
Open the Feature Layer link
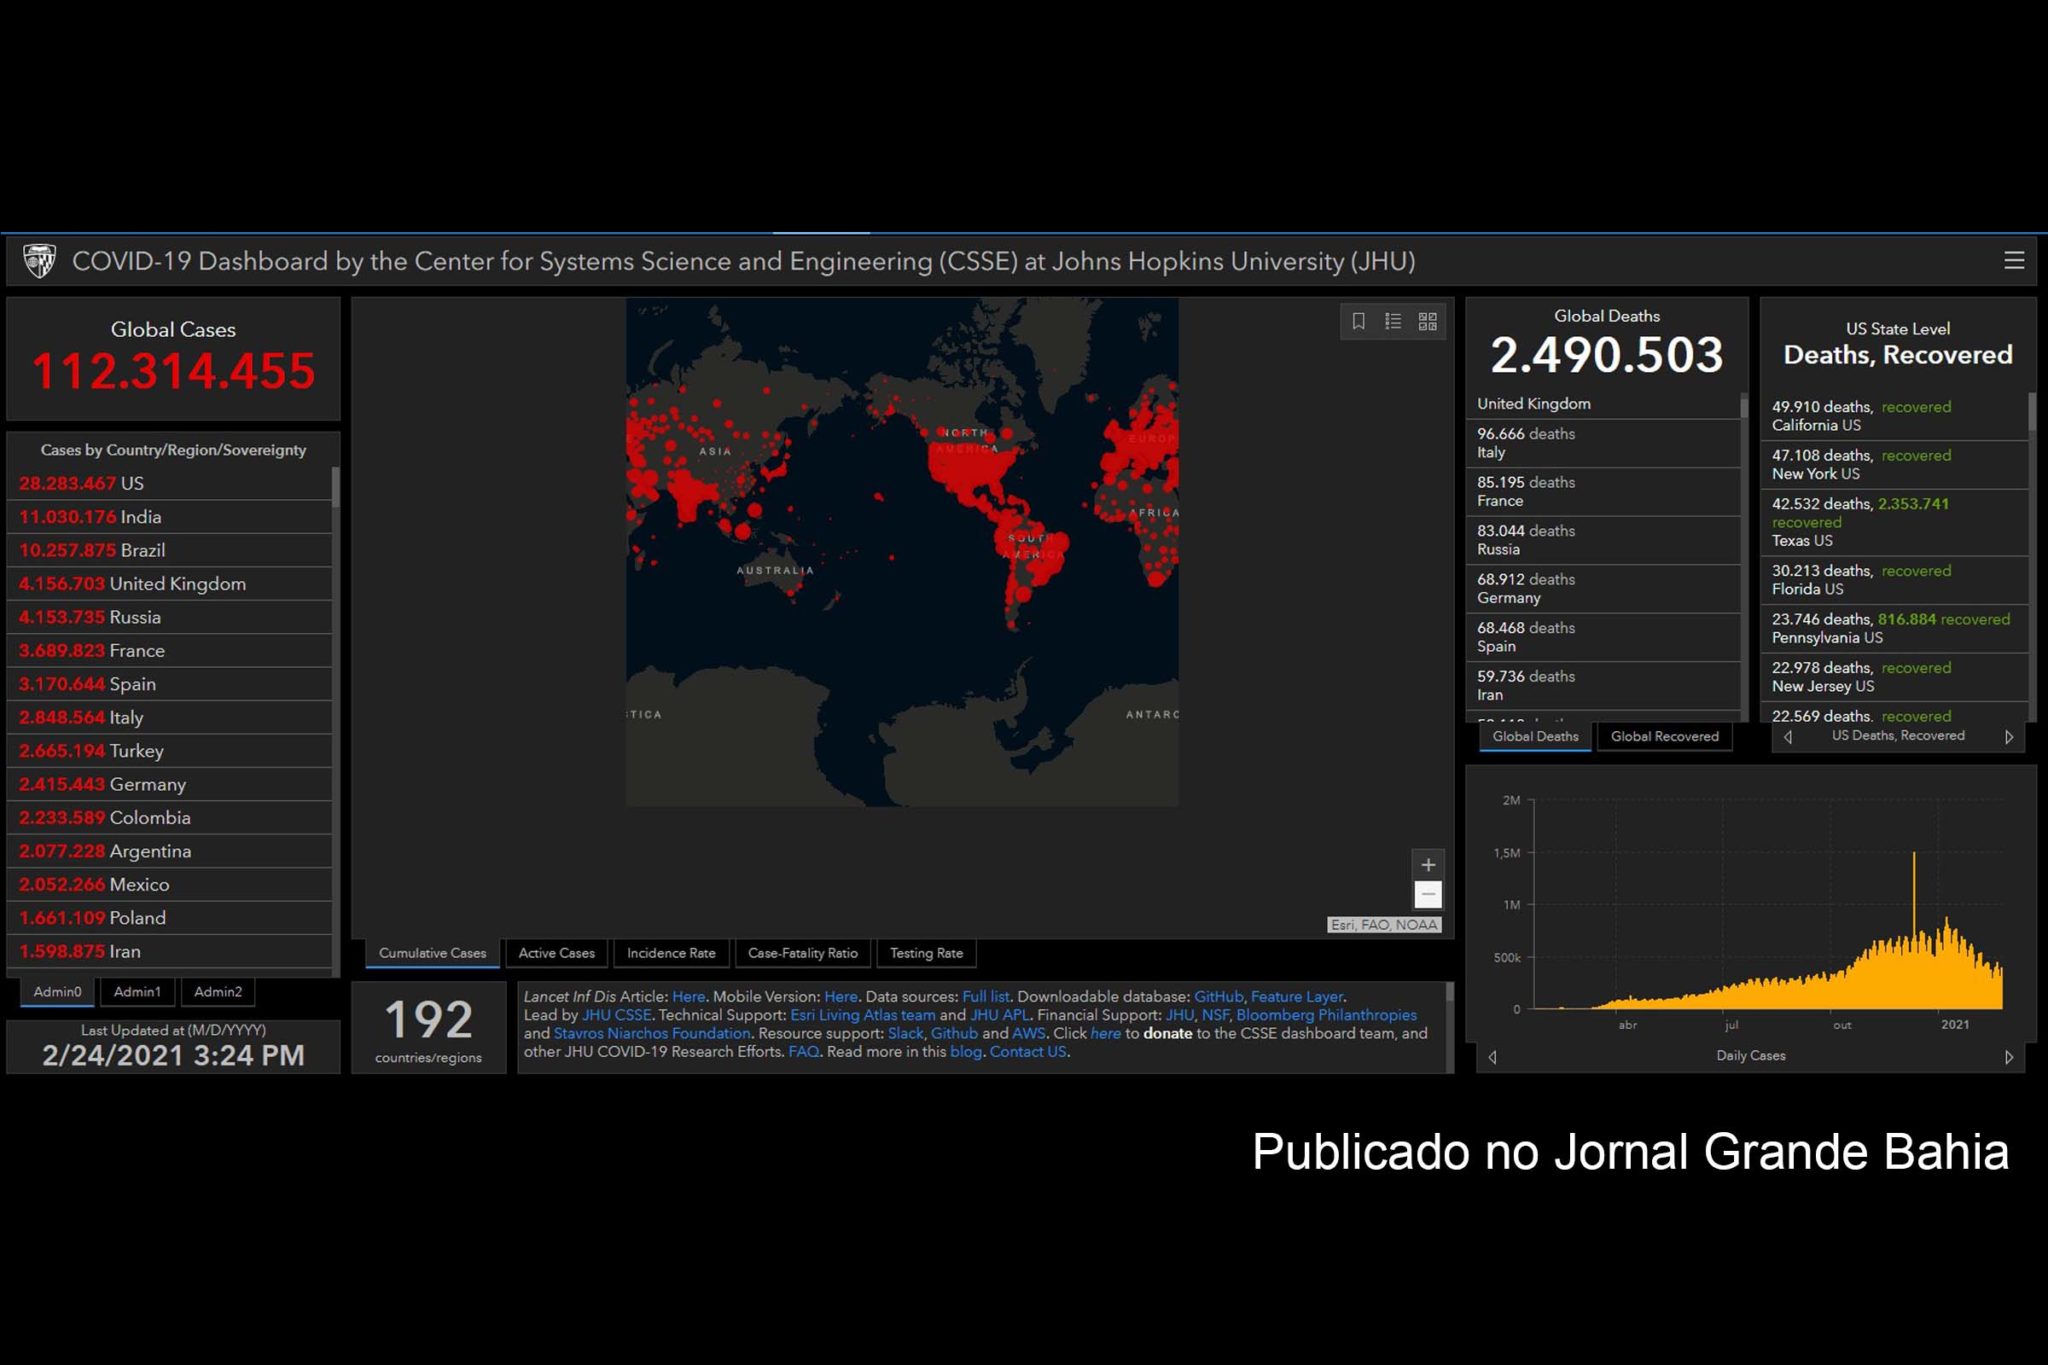pos(1297,997)
